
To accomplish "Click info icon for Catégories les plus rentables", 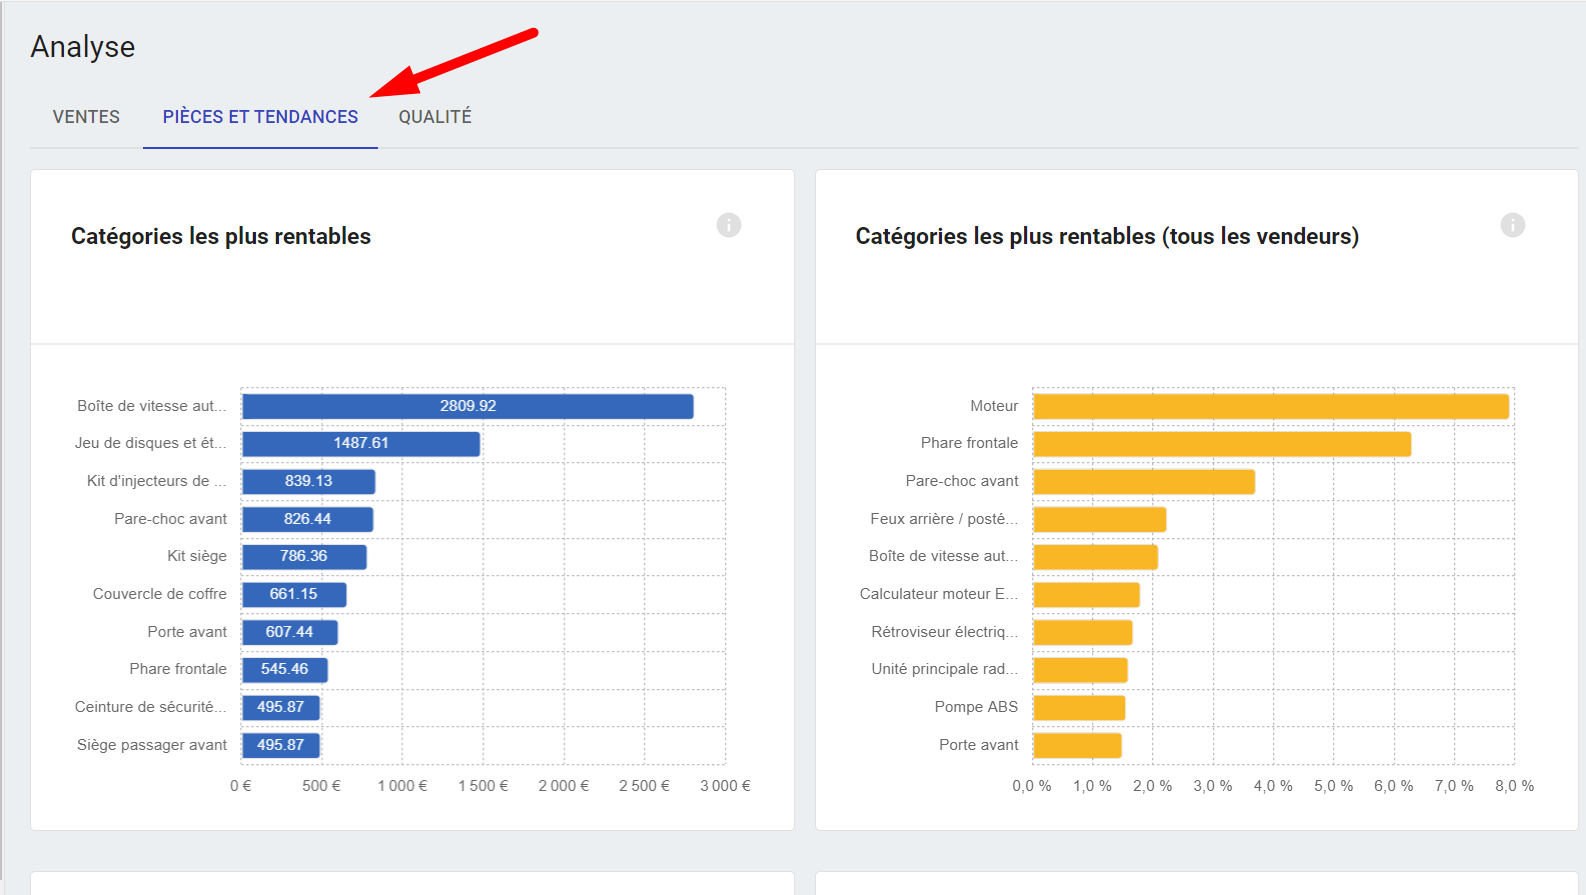I will click(729, 225).
